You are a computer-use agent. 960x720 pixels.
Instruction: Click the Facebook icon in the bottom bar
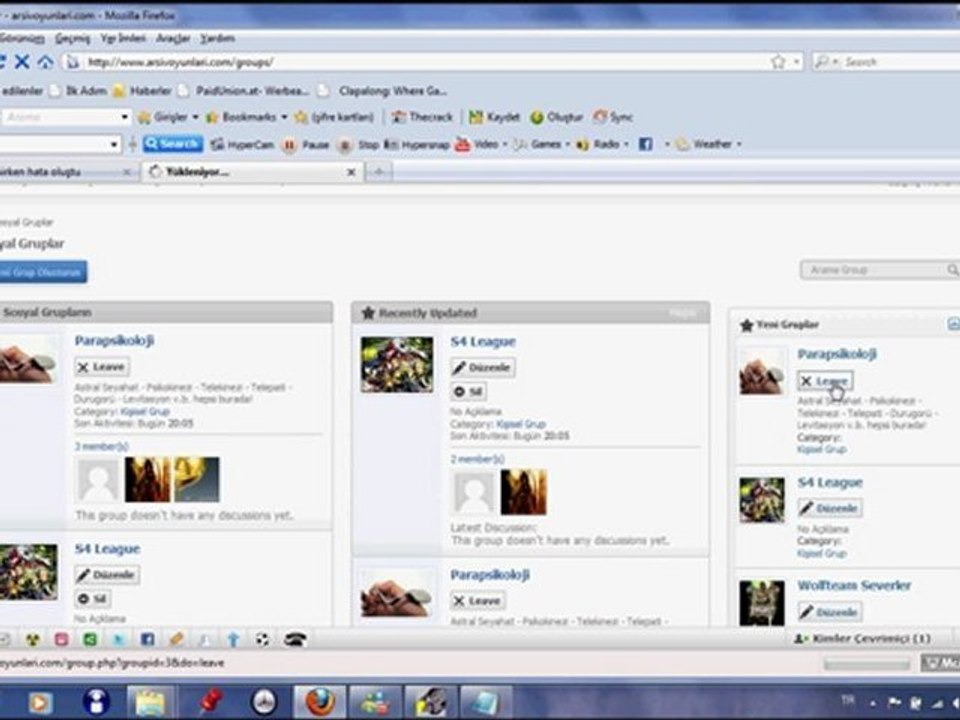(x=148, y=640)
